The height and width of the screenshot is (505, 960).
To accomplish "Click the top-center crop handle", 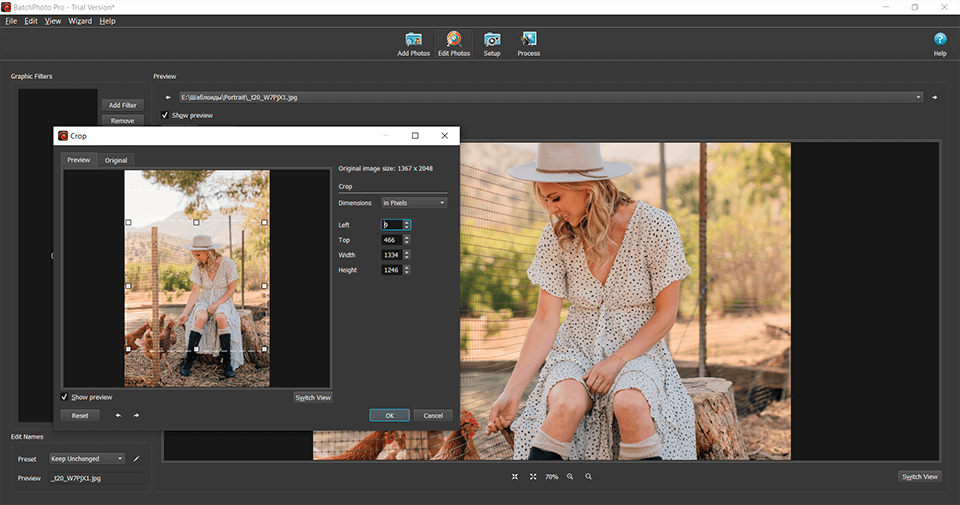I will (x=197, y=222).
